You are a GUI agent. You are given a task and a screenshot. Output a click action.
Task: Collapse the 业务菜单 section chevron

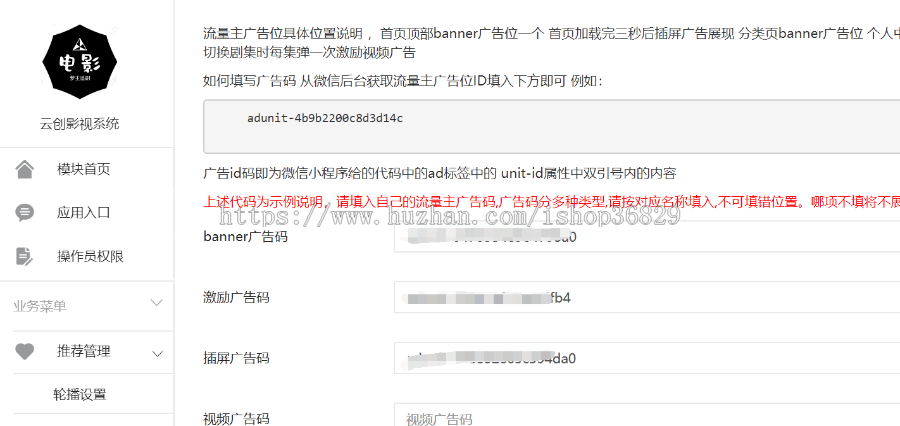coord(157,304)
